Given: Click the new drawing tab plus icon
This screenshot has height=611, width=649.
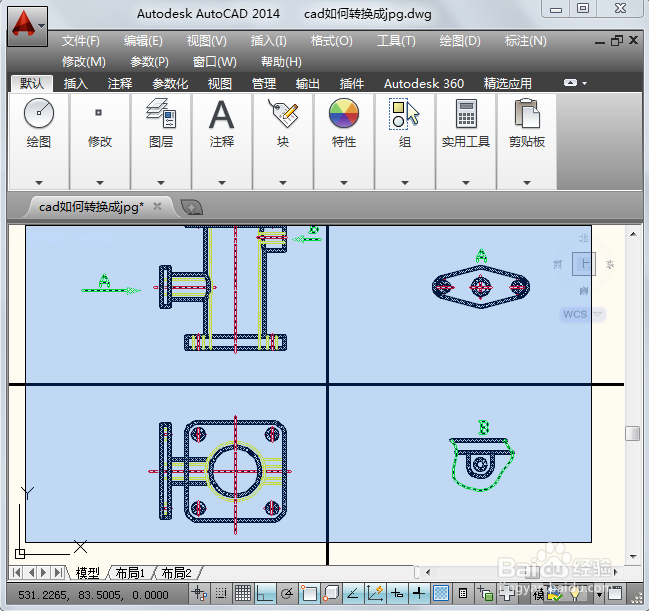Looking at the screenshot, I should coord(191,207).
